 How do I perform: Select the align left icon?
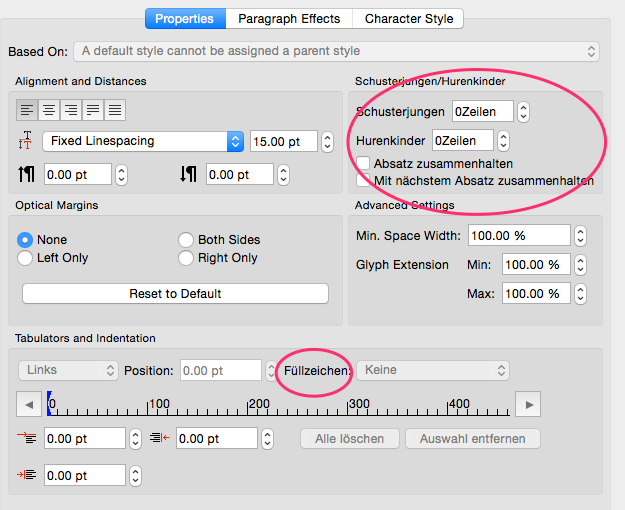(x=28, y=110)
